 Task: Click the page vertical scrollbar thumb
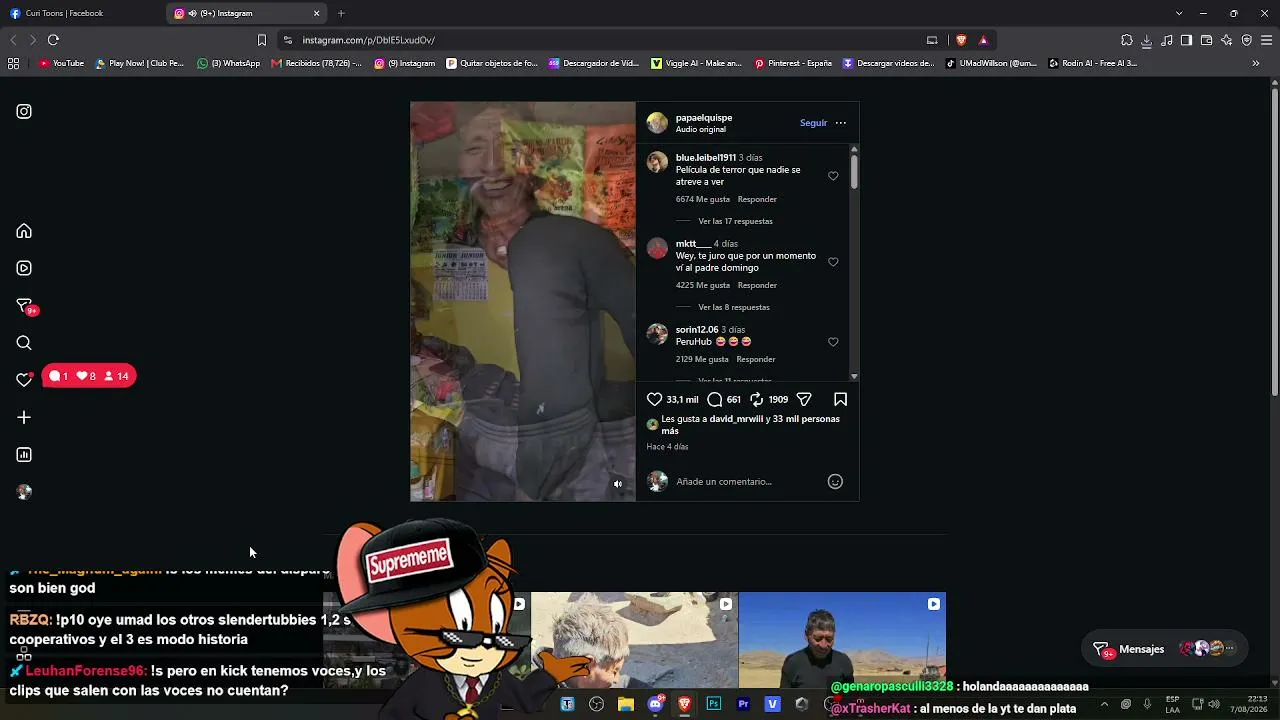tap(1275, 240)
